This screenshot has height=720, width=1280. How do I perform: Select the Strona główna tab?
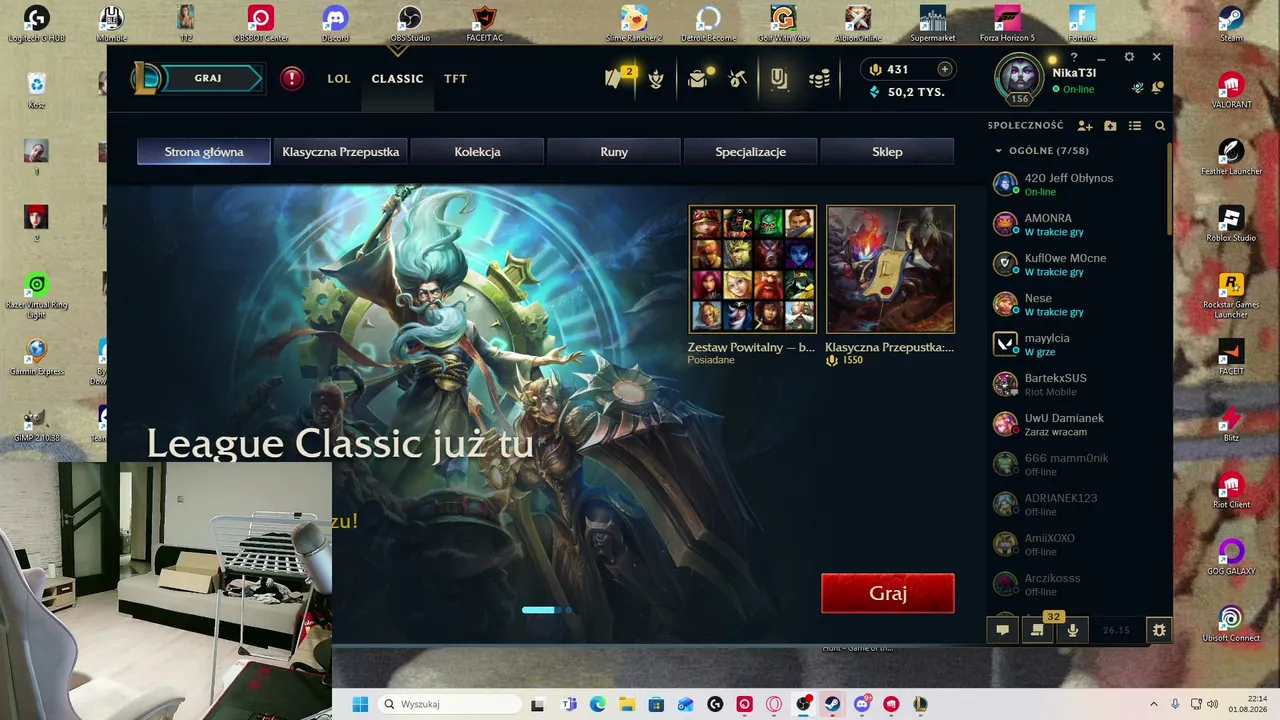(204, 152)
